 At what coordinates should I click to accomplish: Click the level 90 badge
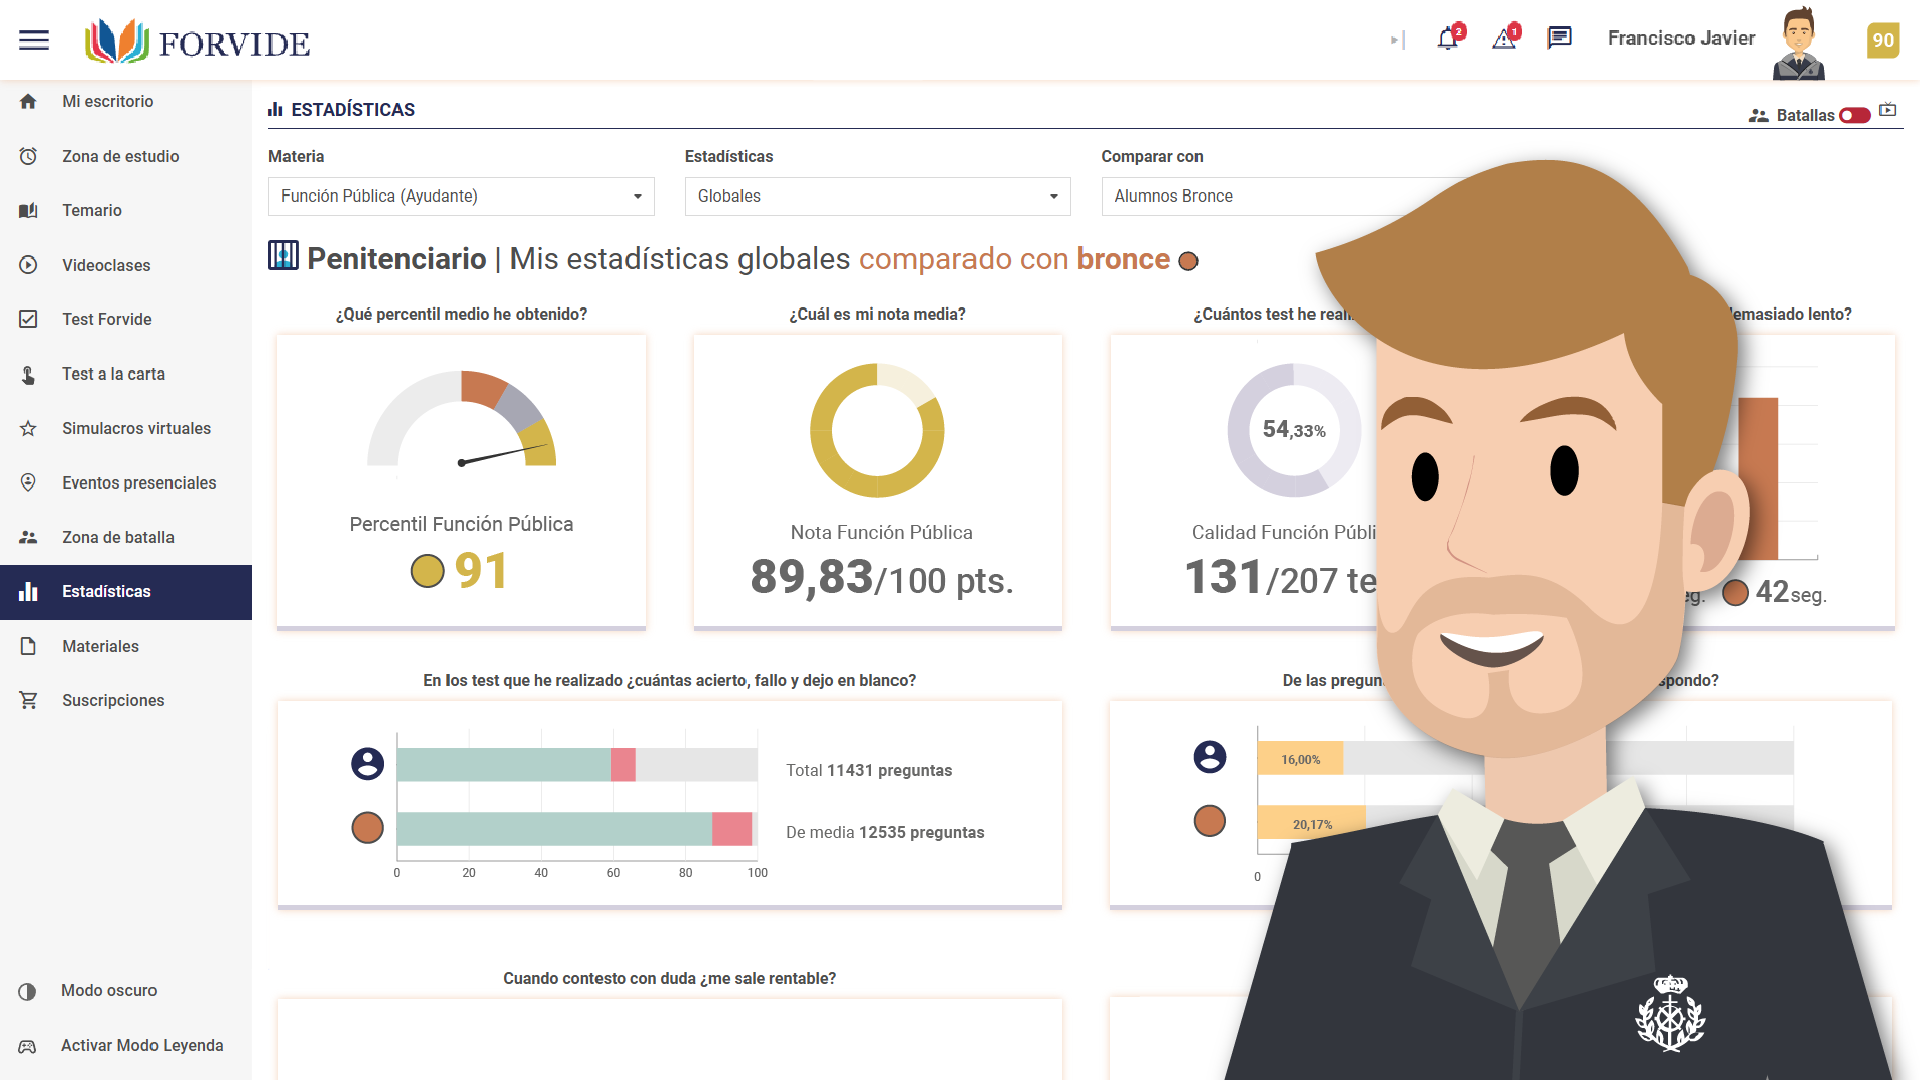tap(1883, 40)
